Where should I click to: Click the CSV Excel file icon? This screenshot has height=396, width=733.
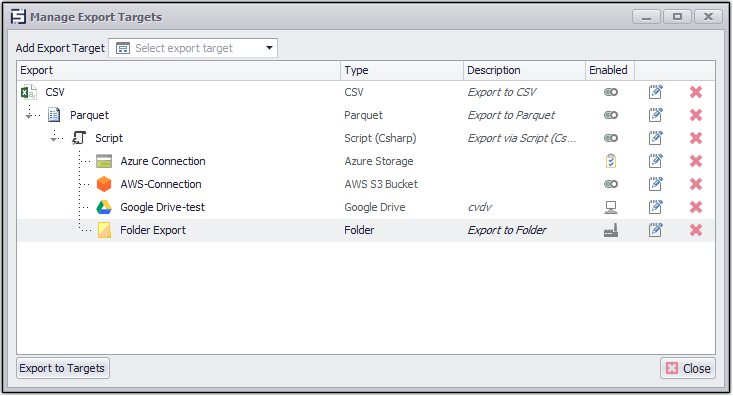click(x=29, y=92)
